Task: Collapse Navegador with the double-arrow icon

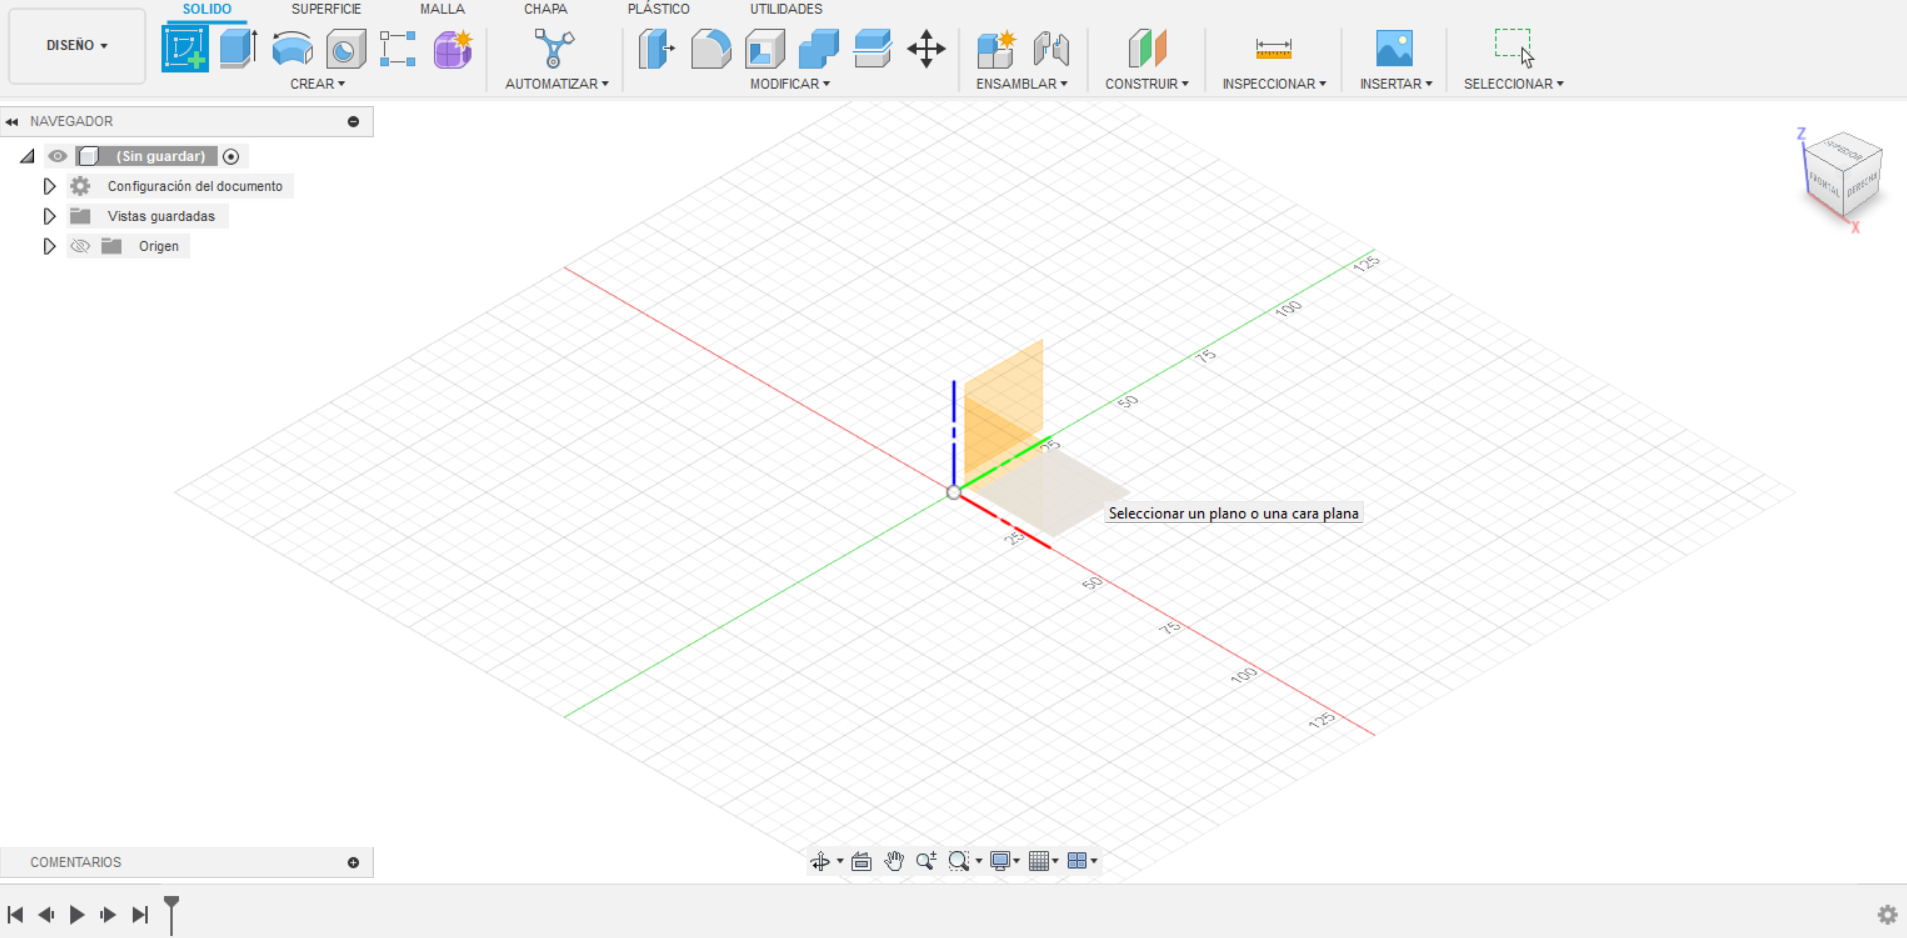Action: (12, 121)
